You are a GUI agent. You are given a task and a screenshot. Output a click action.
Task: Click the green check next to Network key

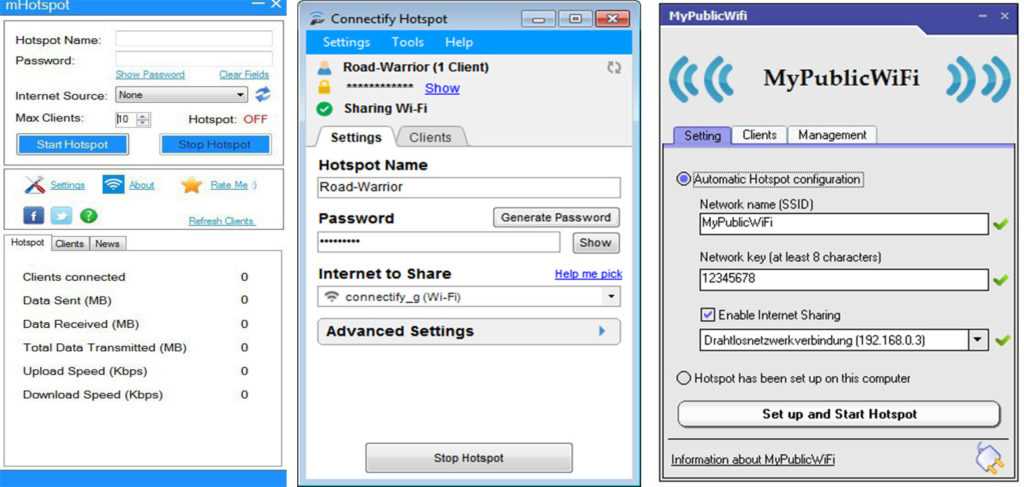click(1000, 281)
